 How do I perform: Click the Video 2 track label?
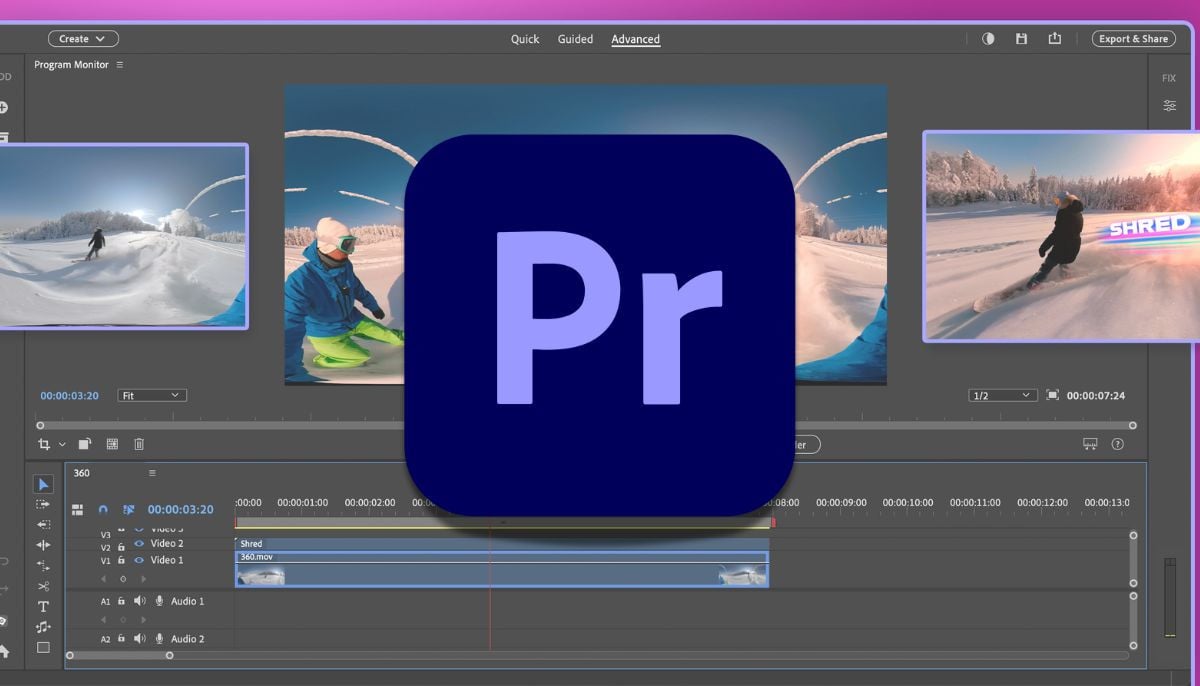click(167, 544)
